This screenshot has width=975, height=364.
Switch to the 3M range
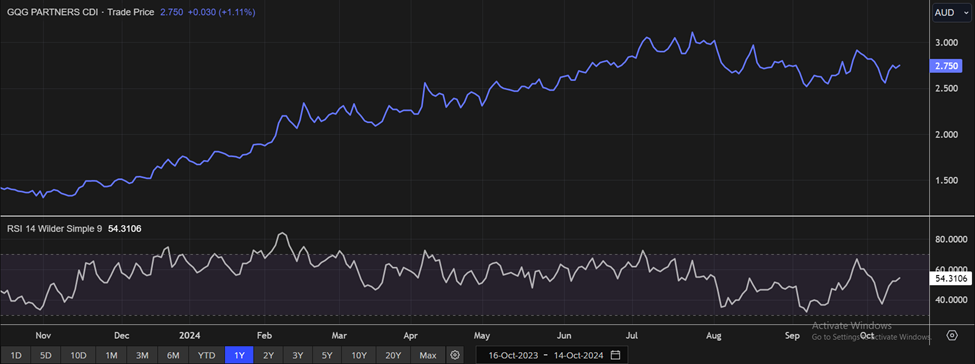(142, 355)
